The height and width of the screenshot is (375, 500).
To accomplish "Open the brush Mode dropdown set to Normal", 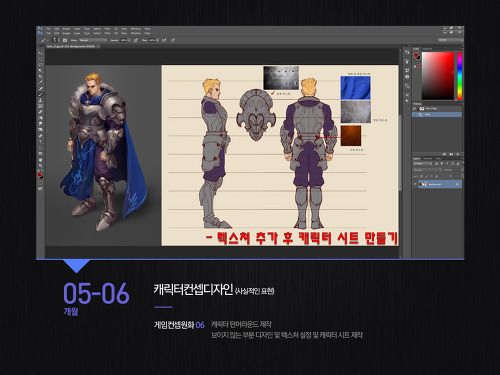I will click(93, 40).
